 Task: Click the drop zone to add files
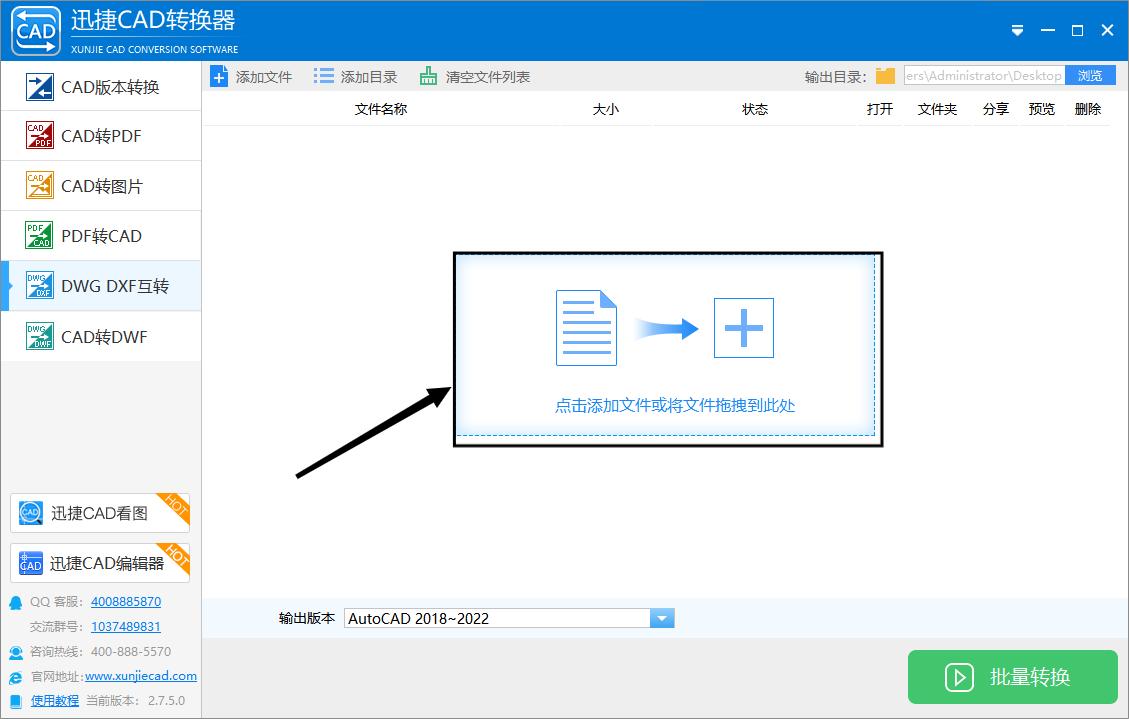click(668, 347)
